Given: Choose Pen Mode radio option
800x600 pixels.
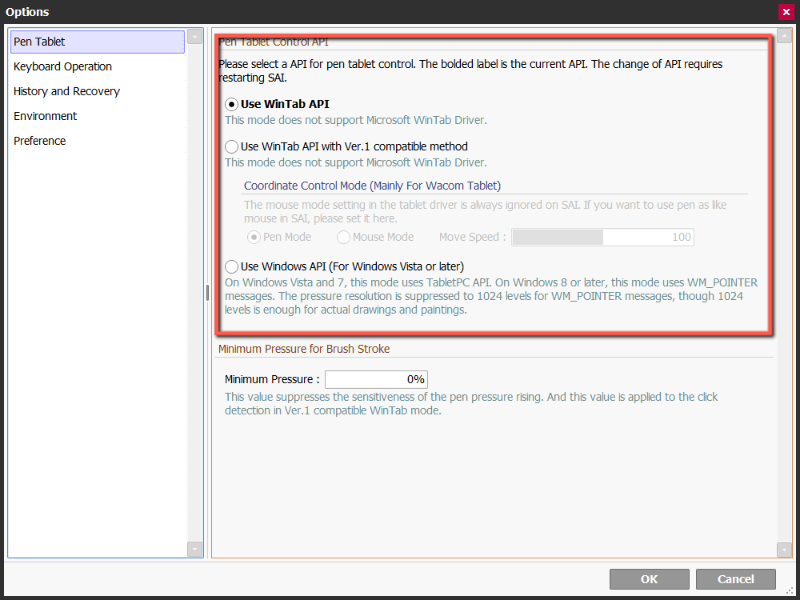Looking at the screenshot, I should pos(254,237).
